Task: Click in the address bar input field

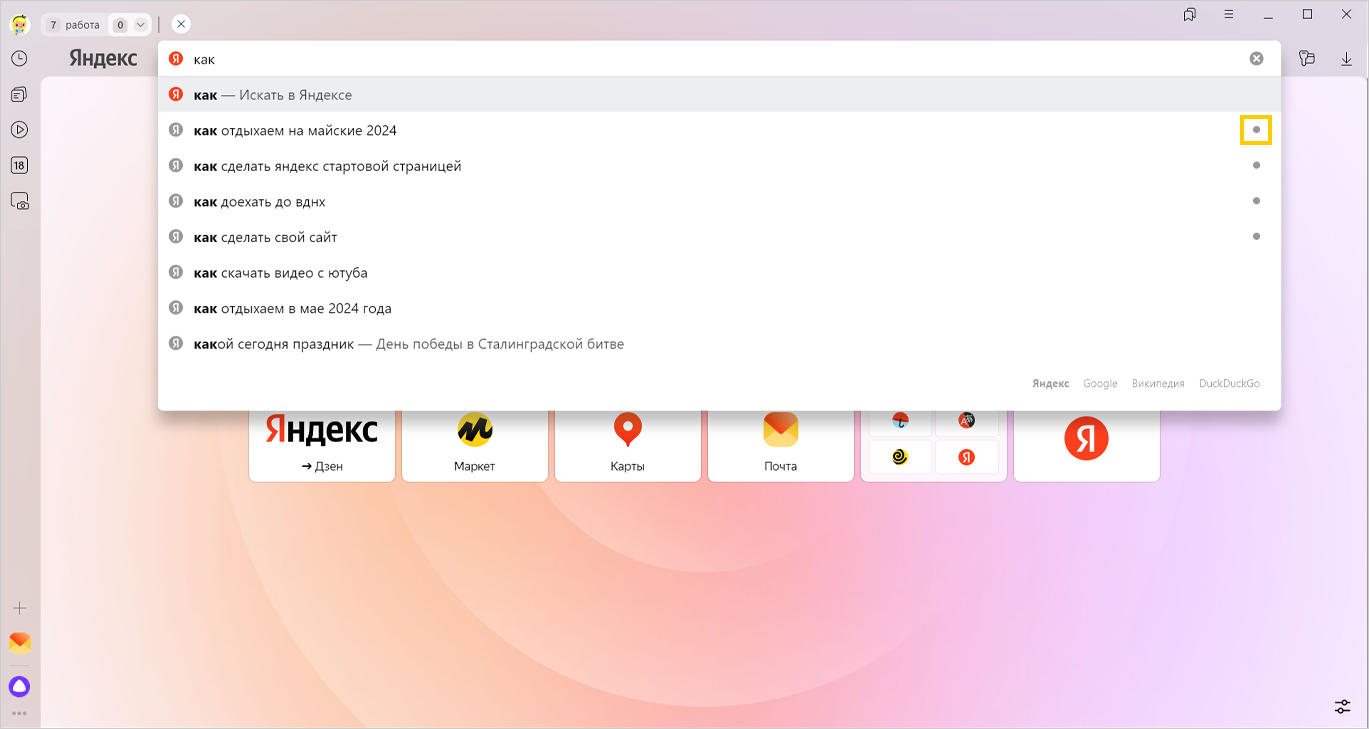Action: click(x=700, y=59)
